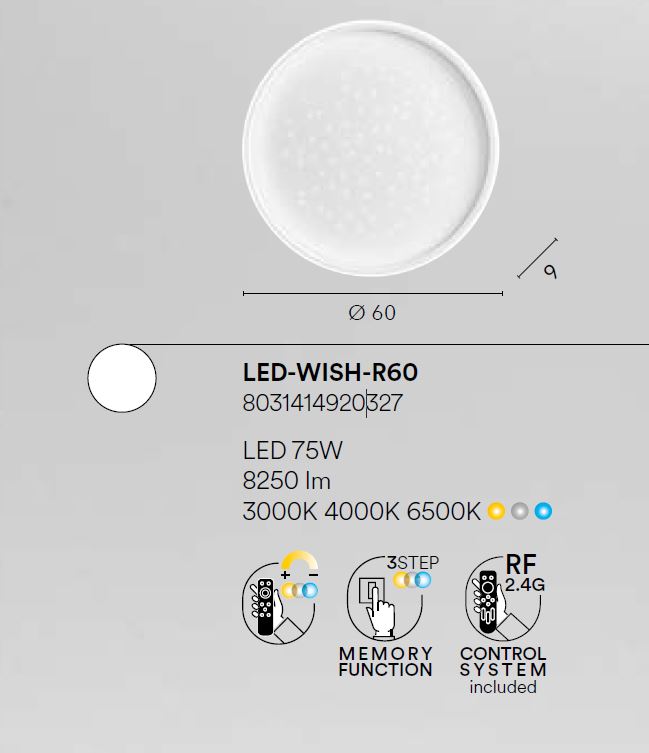Click the LED-WISH-R60 product title
649x753 pixels.
point(331,373)
